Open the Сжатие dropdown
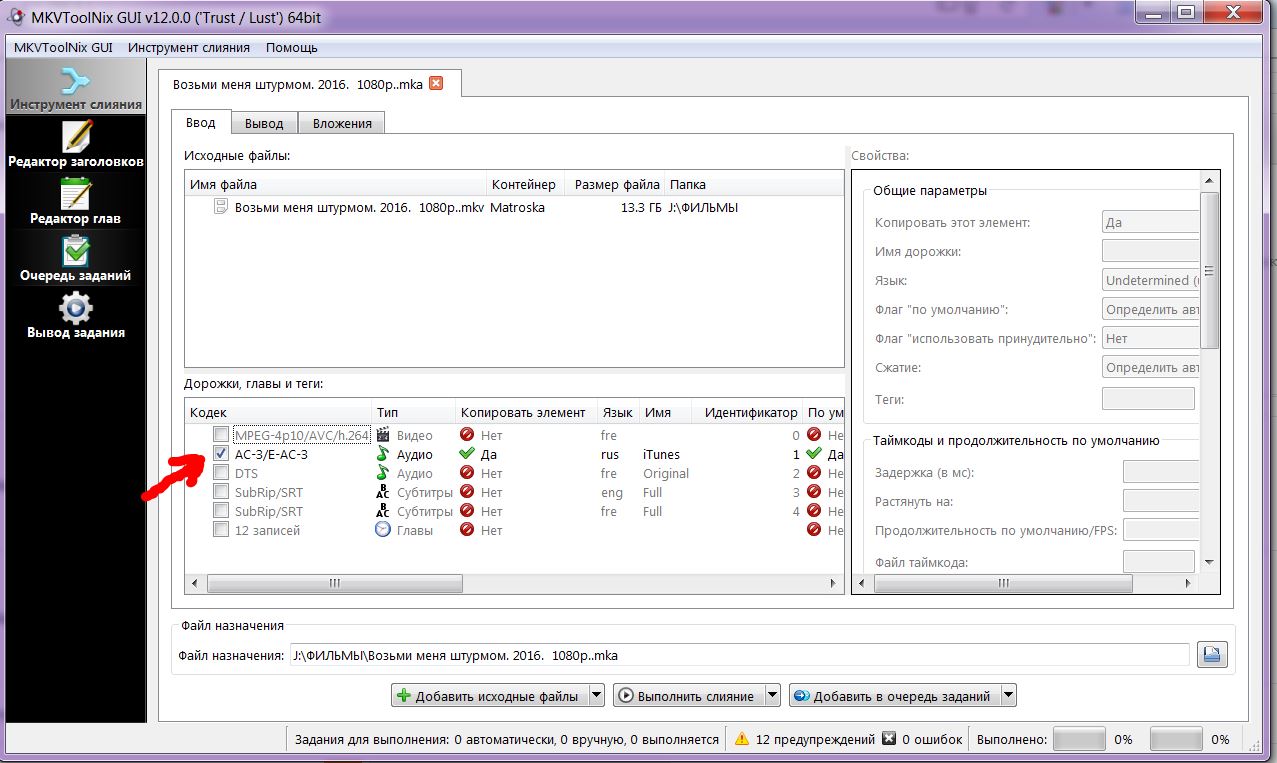 click(1150, 368)
